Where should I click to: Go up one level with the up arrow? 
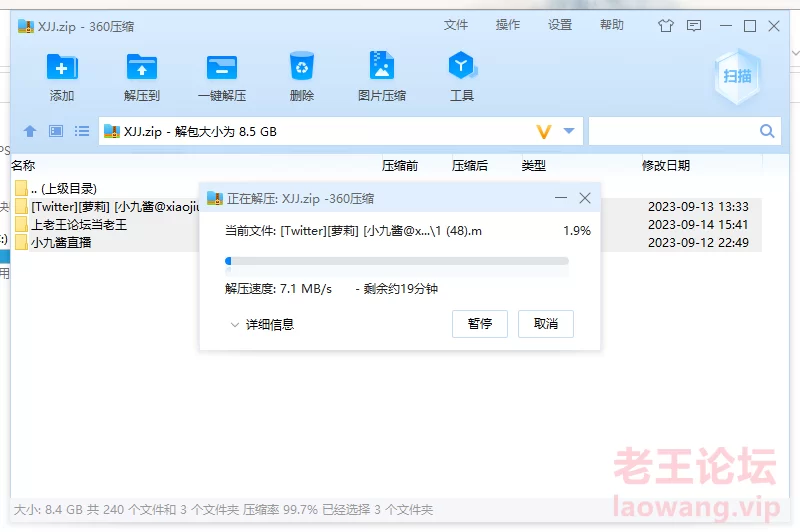click(30, 131)
